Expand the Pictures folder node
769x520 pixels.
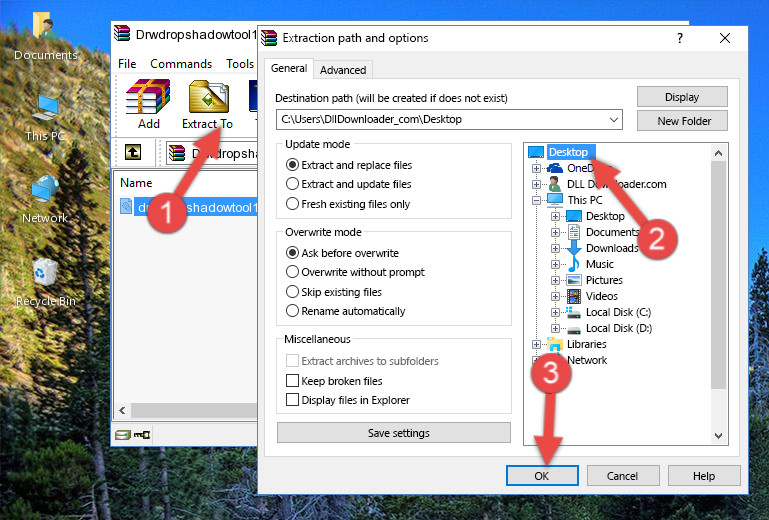pos(555,281)
